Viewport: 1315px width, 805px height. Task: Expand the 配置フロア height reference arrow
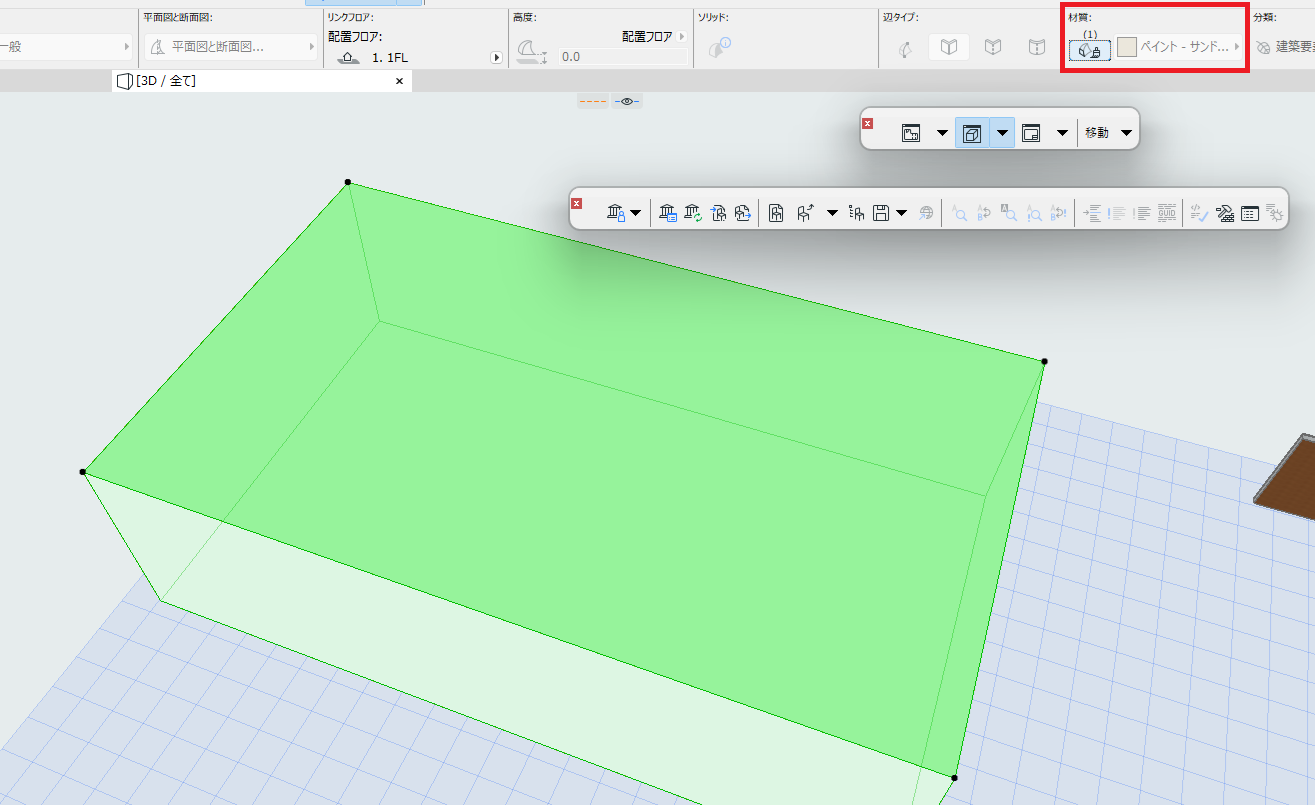(x=682, y=36)
